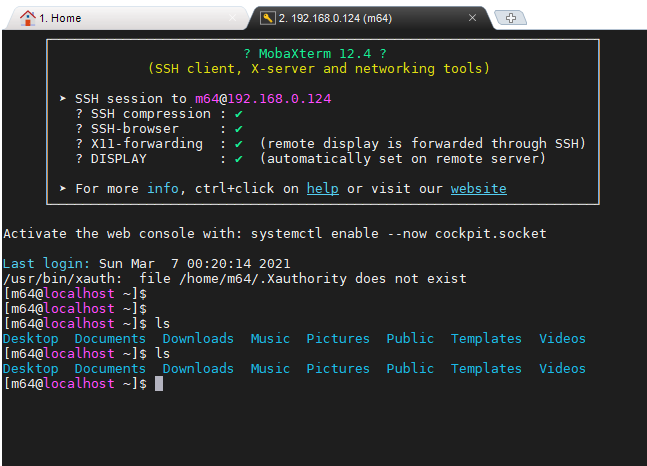This screenshot has height=466, width=647.
Task: Click the SSH client subtitle line
Action: click(x=319, y=69)
